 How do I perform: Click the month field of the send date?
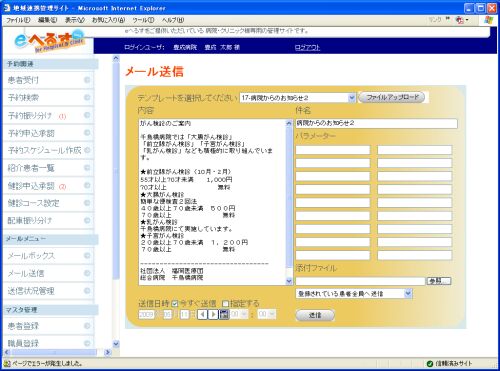(x=167, y=314)
